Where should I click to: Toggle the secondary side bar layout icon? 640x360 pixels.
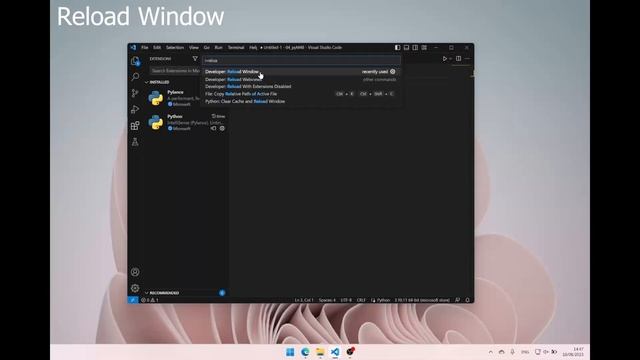click(x=415, y=47)
